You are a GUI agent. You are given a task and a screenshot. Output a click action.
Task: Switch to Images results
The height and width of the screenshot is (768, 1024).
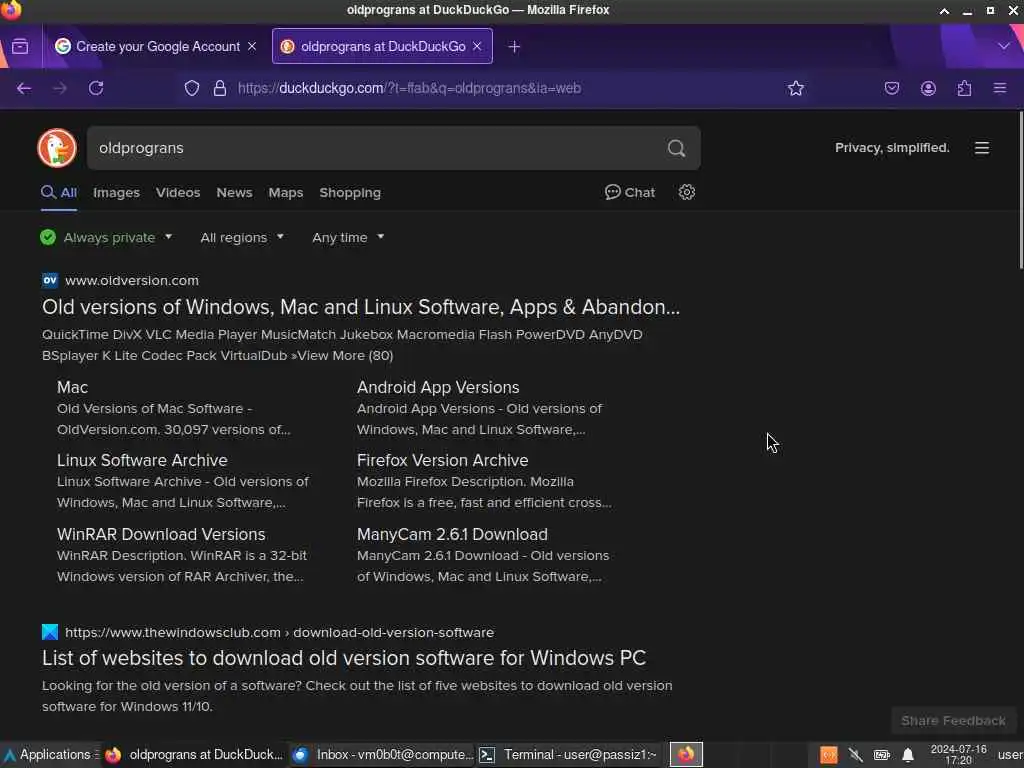pyautogui.click(x=116, y=193)
